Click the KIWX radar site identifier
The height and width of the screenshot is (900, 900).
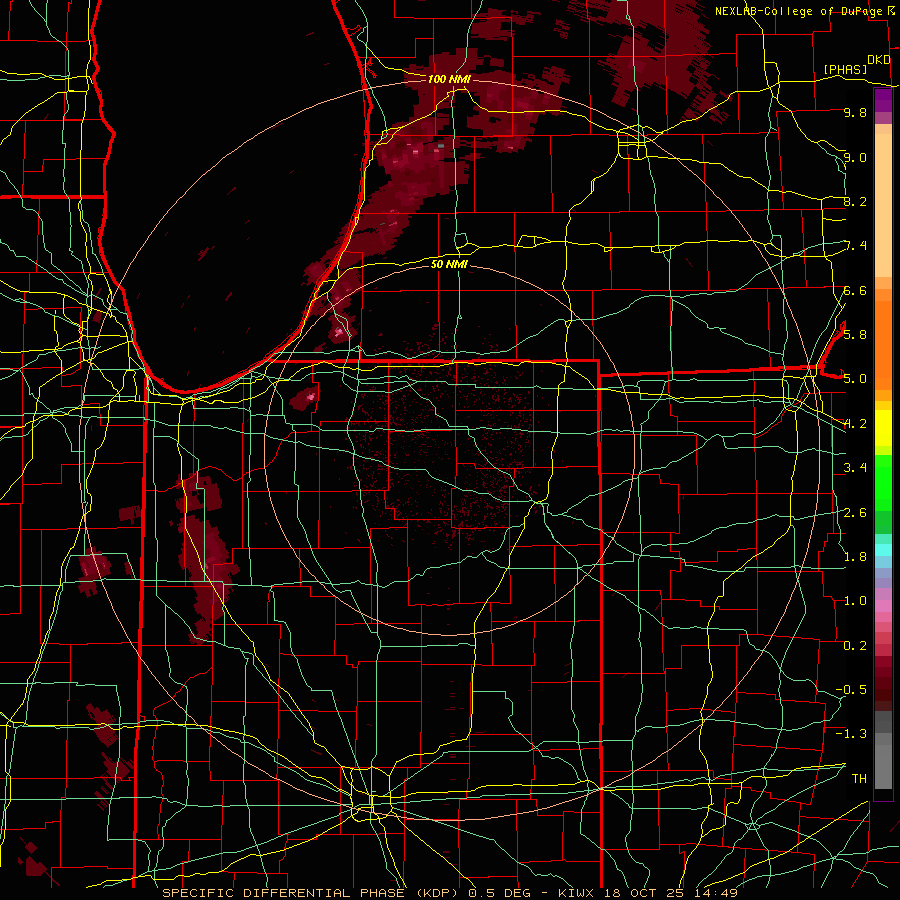[x=577, y=893]
